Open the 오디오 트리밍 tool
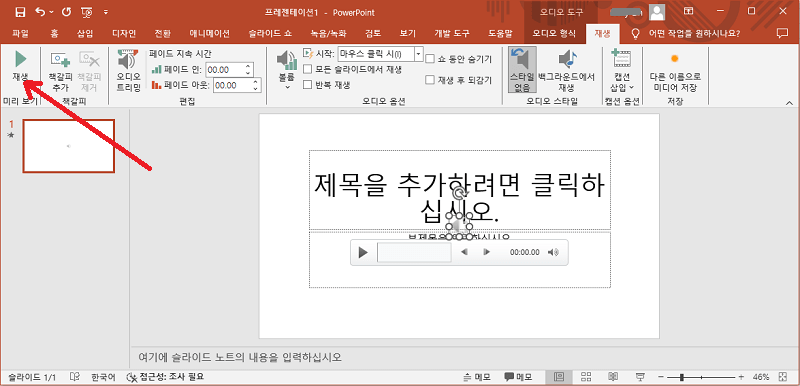The height and width of the screenshot is (386, 800). tap(128, 70)
